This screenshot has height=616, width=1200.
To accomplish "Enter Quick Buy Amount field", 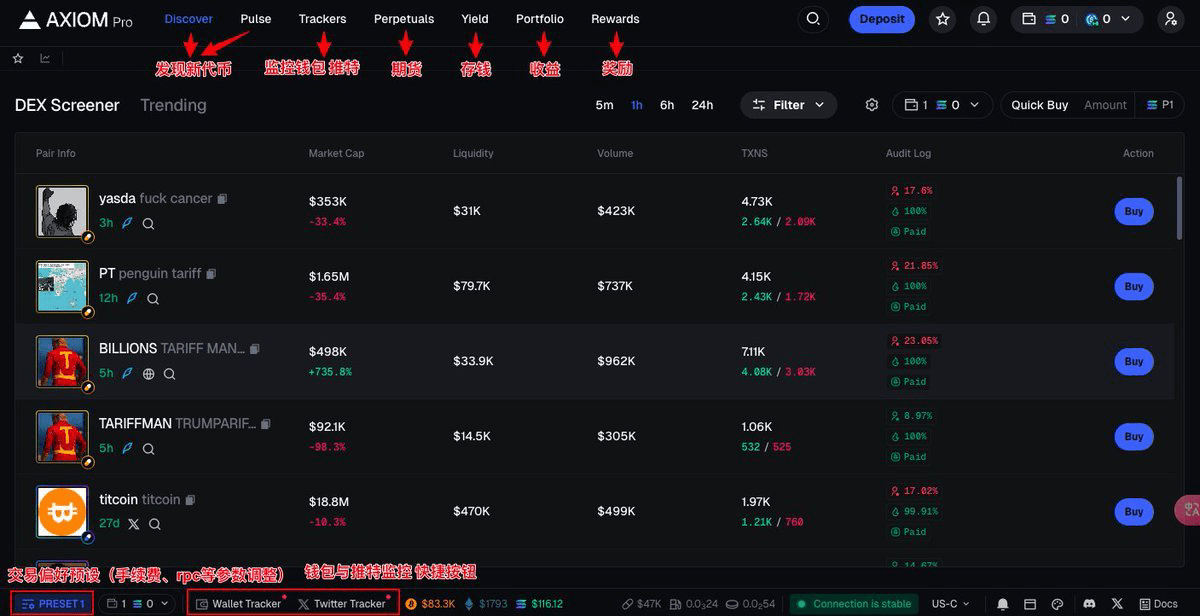I will point(1105,105).
